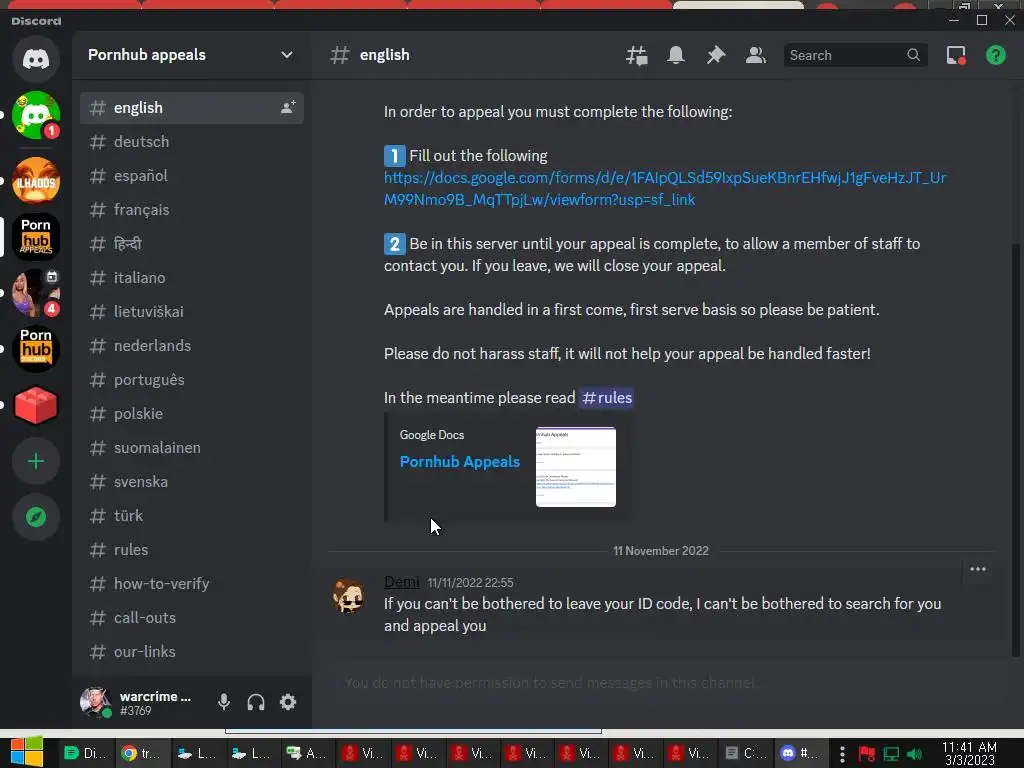Select the svenska channel

point(191,481)
